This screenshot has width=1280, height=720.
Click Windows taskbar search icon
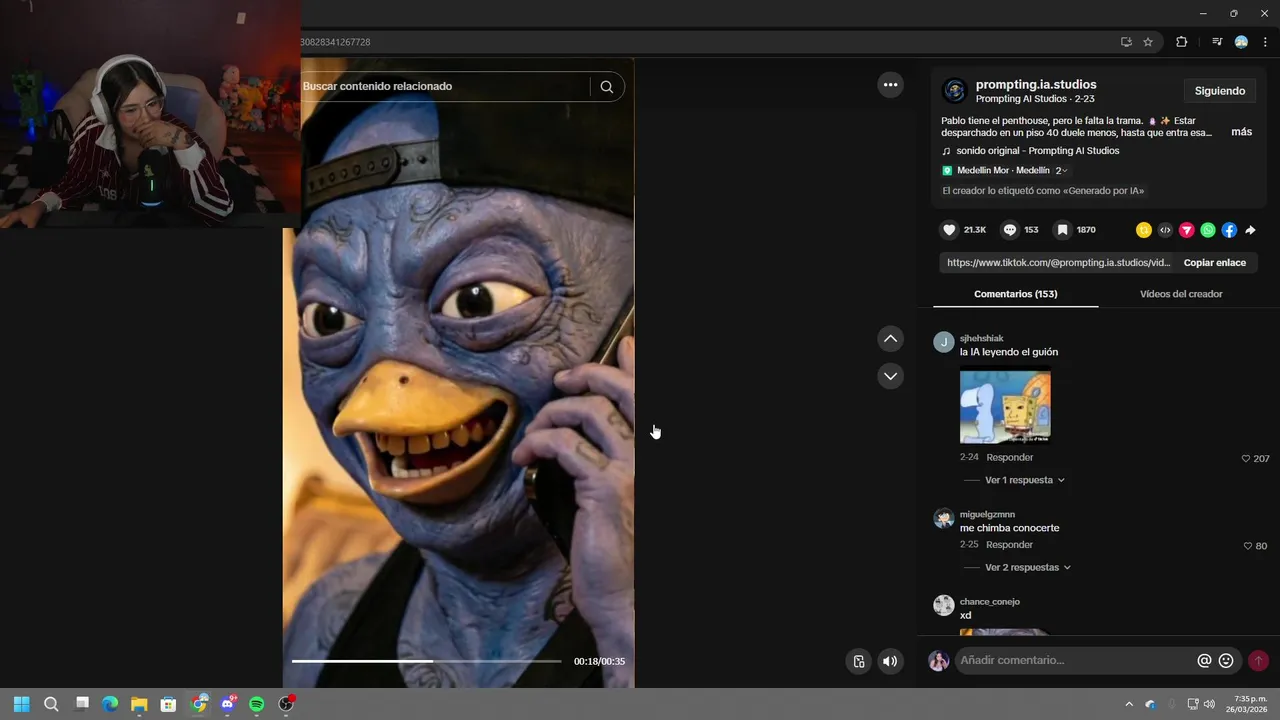pos(51,704)
